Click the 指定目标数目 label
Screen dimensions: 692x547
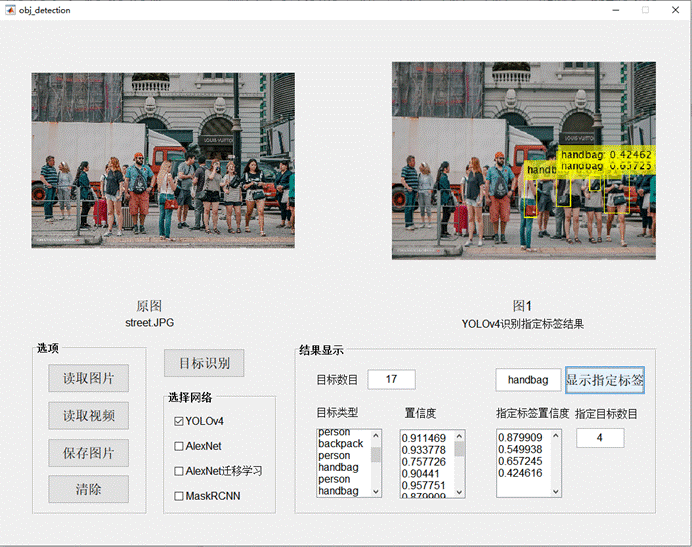[x=606, y=414]
